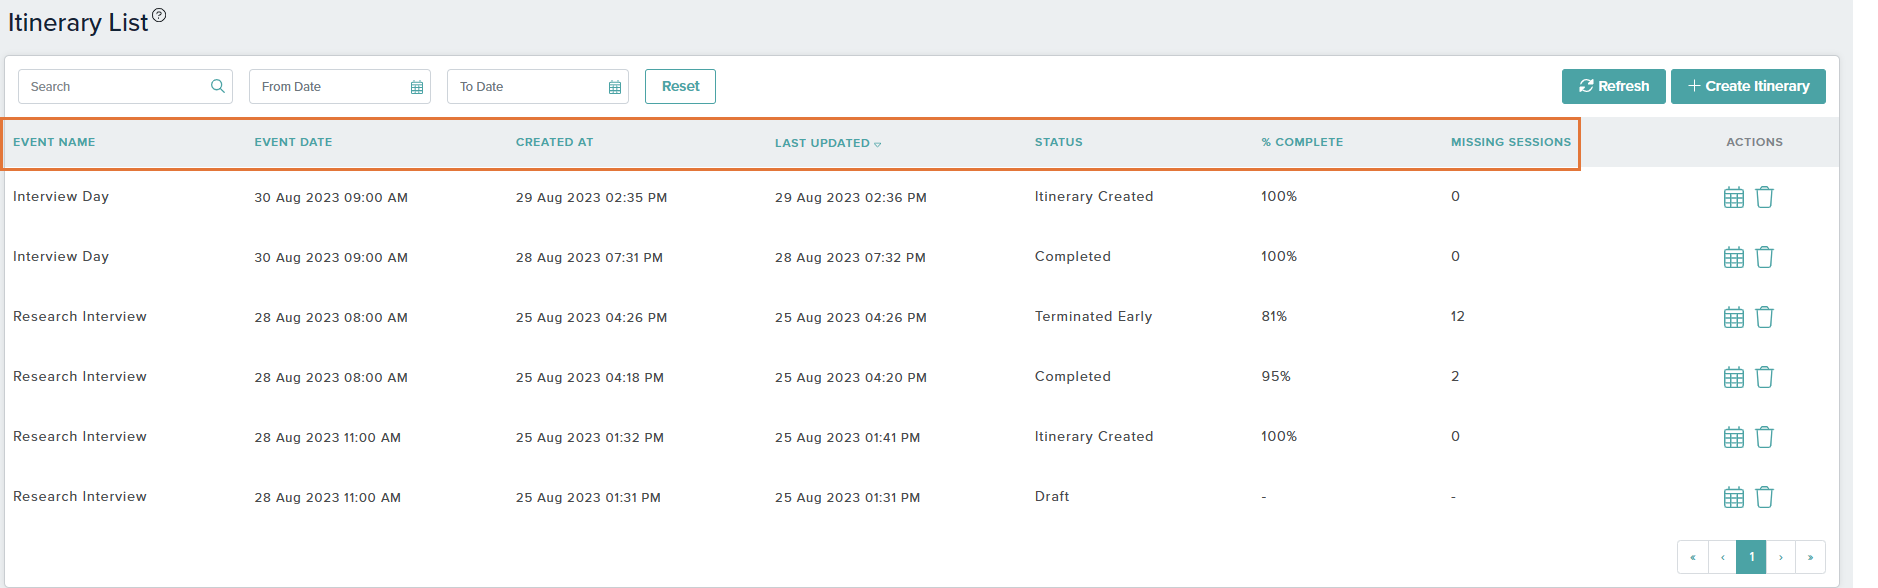Focus the Search input field
The width and height of the screenshot is (1878, 588).
[x=125, y=87]
